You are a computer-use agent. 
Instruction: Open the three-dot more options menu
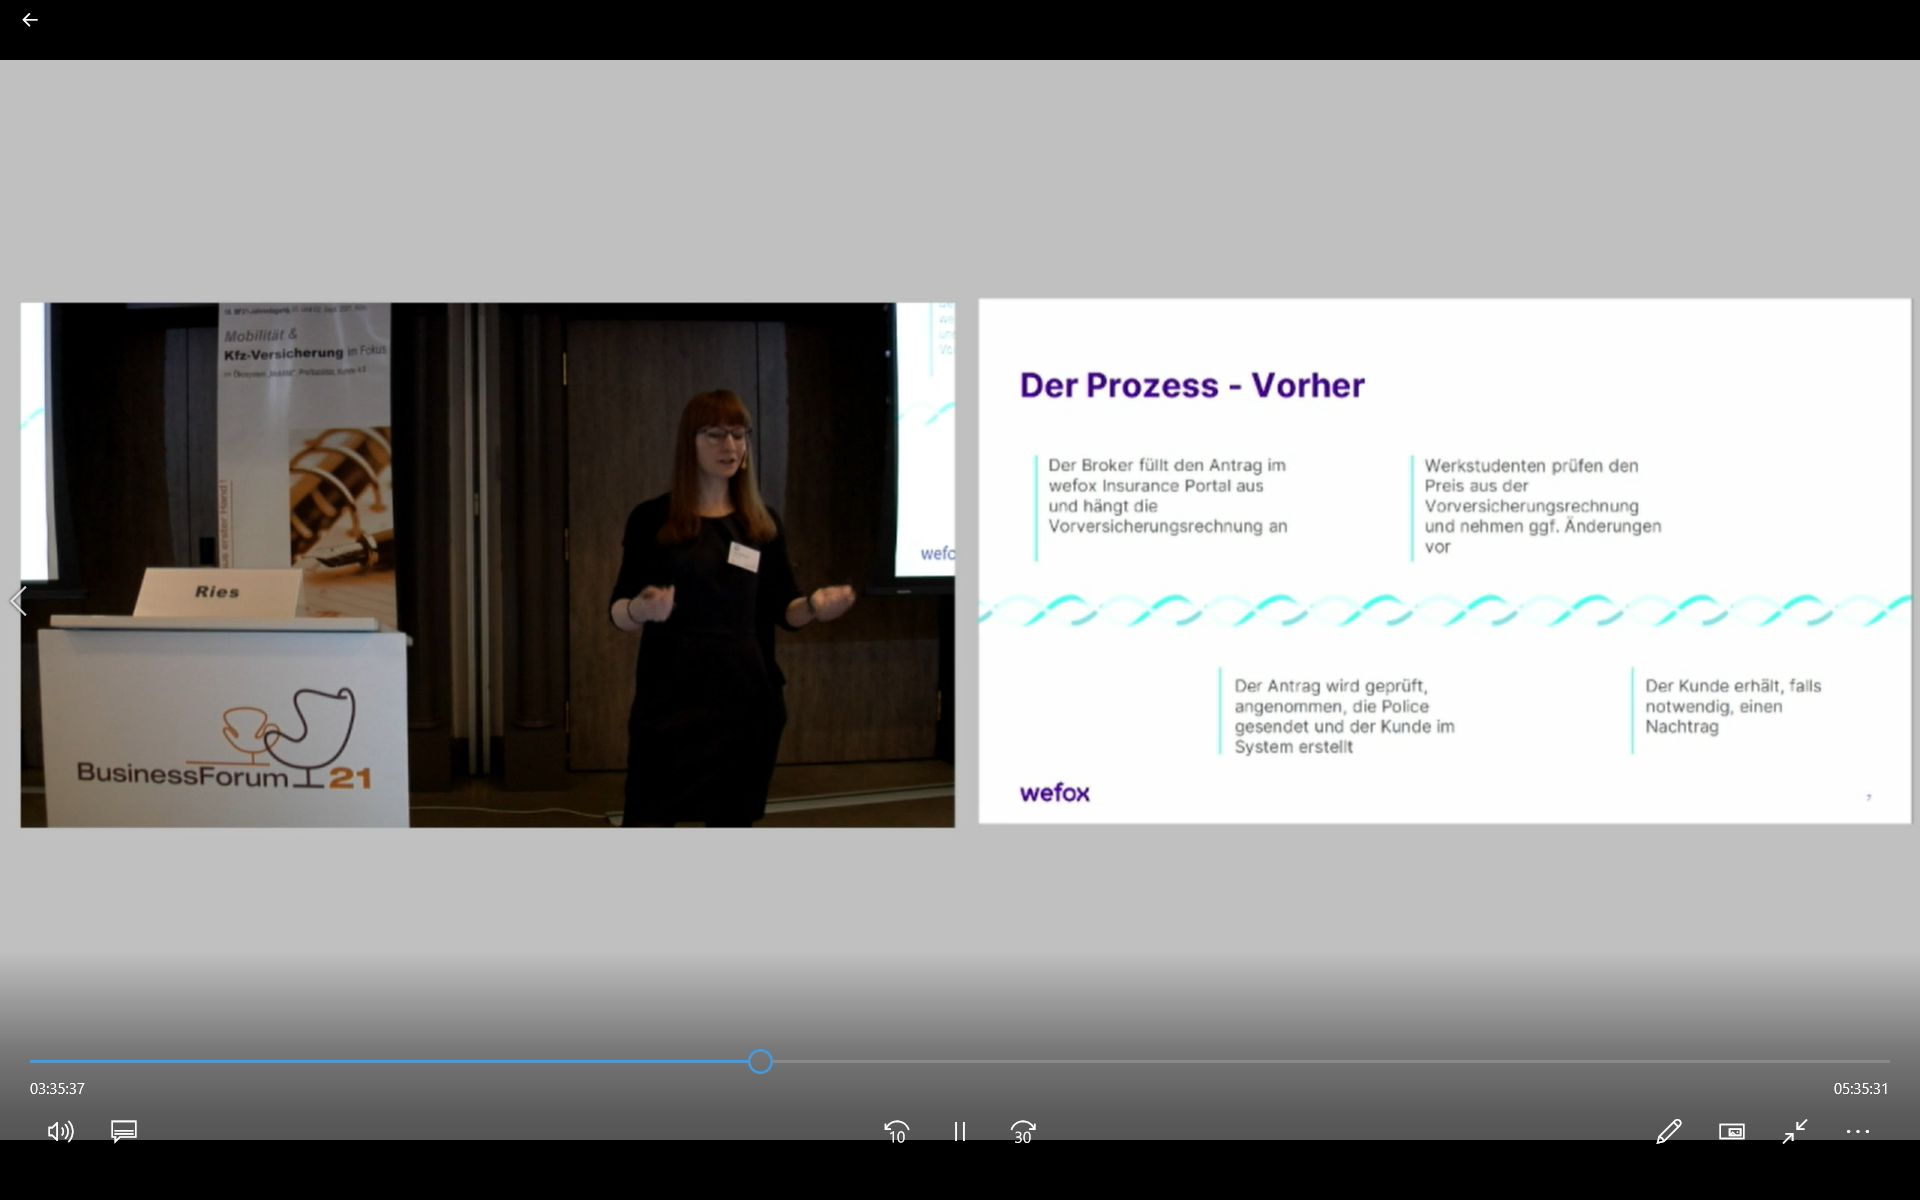pos(1858,1131)
